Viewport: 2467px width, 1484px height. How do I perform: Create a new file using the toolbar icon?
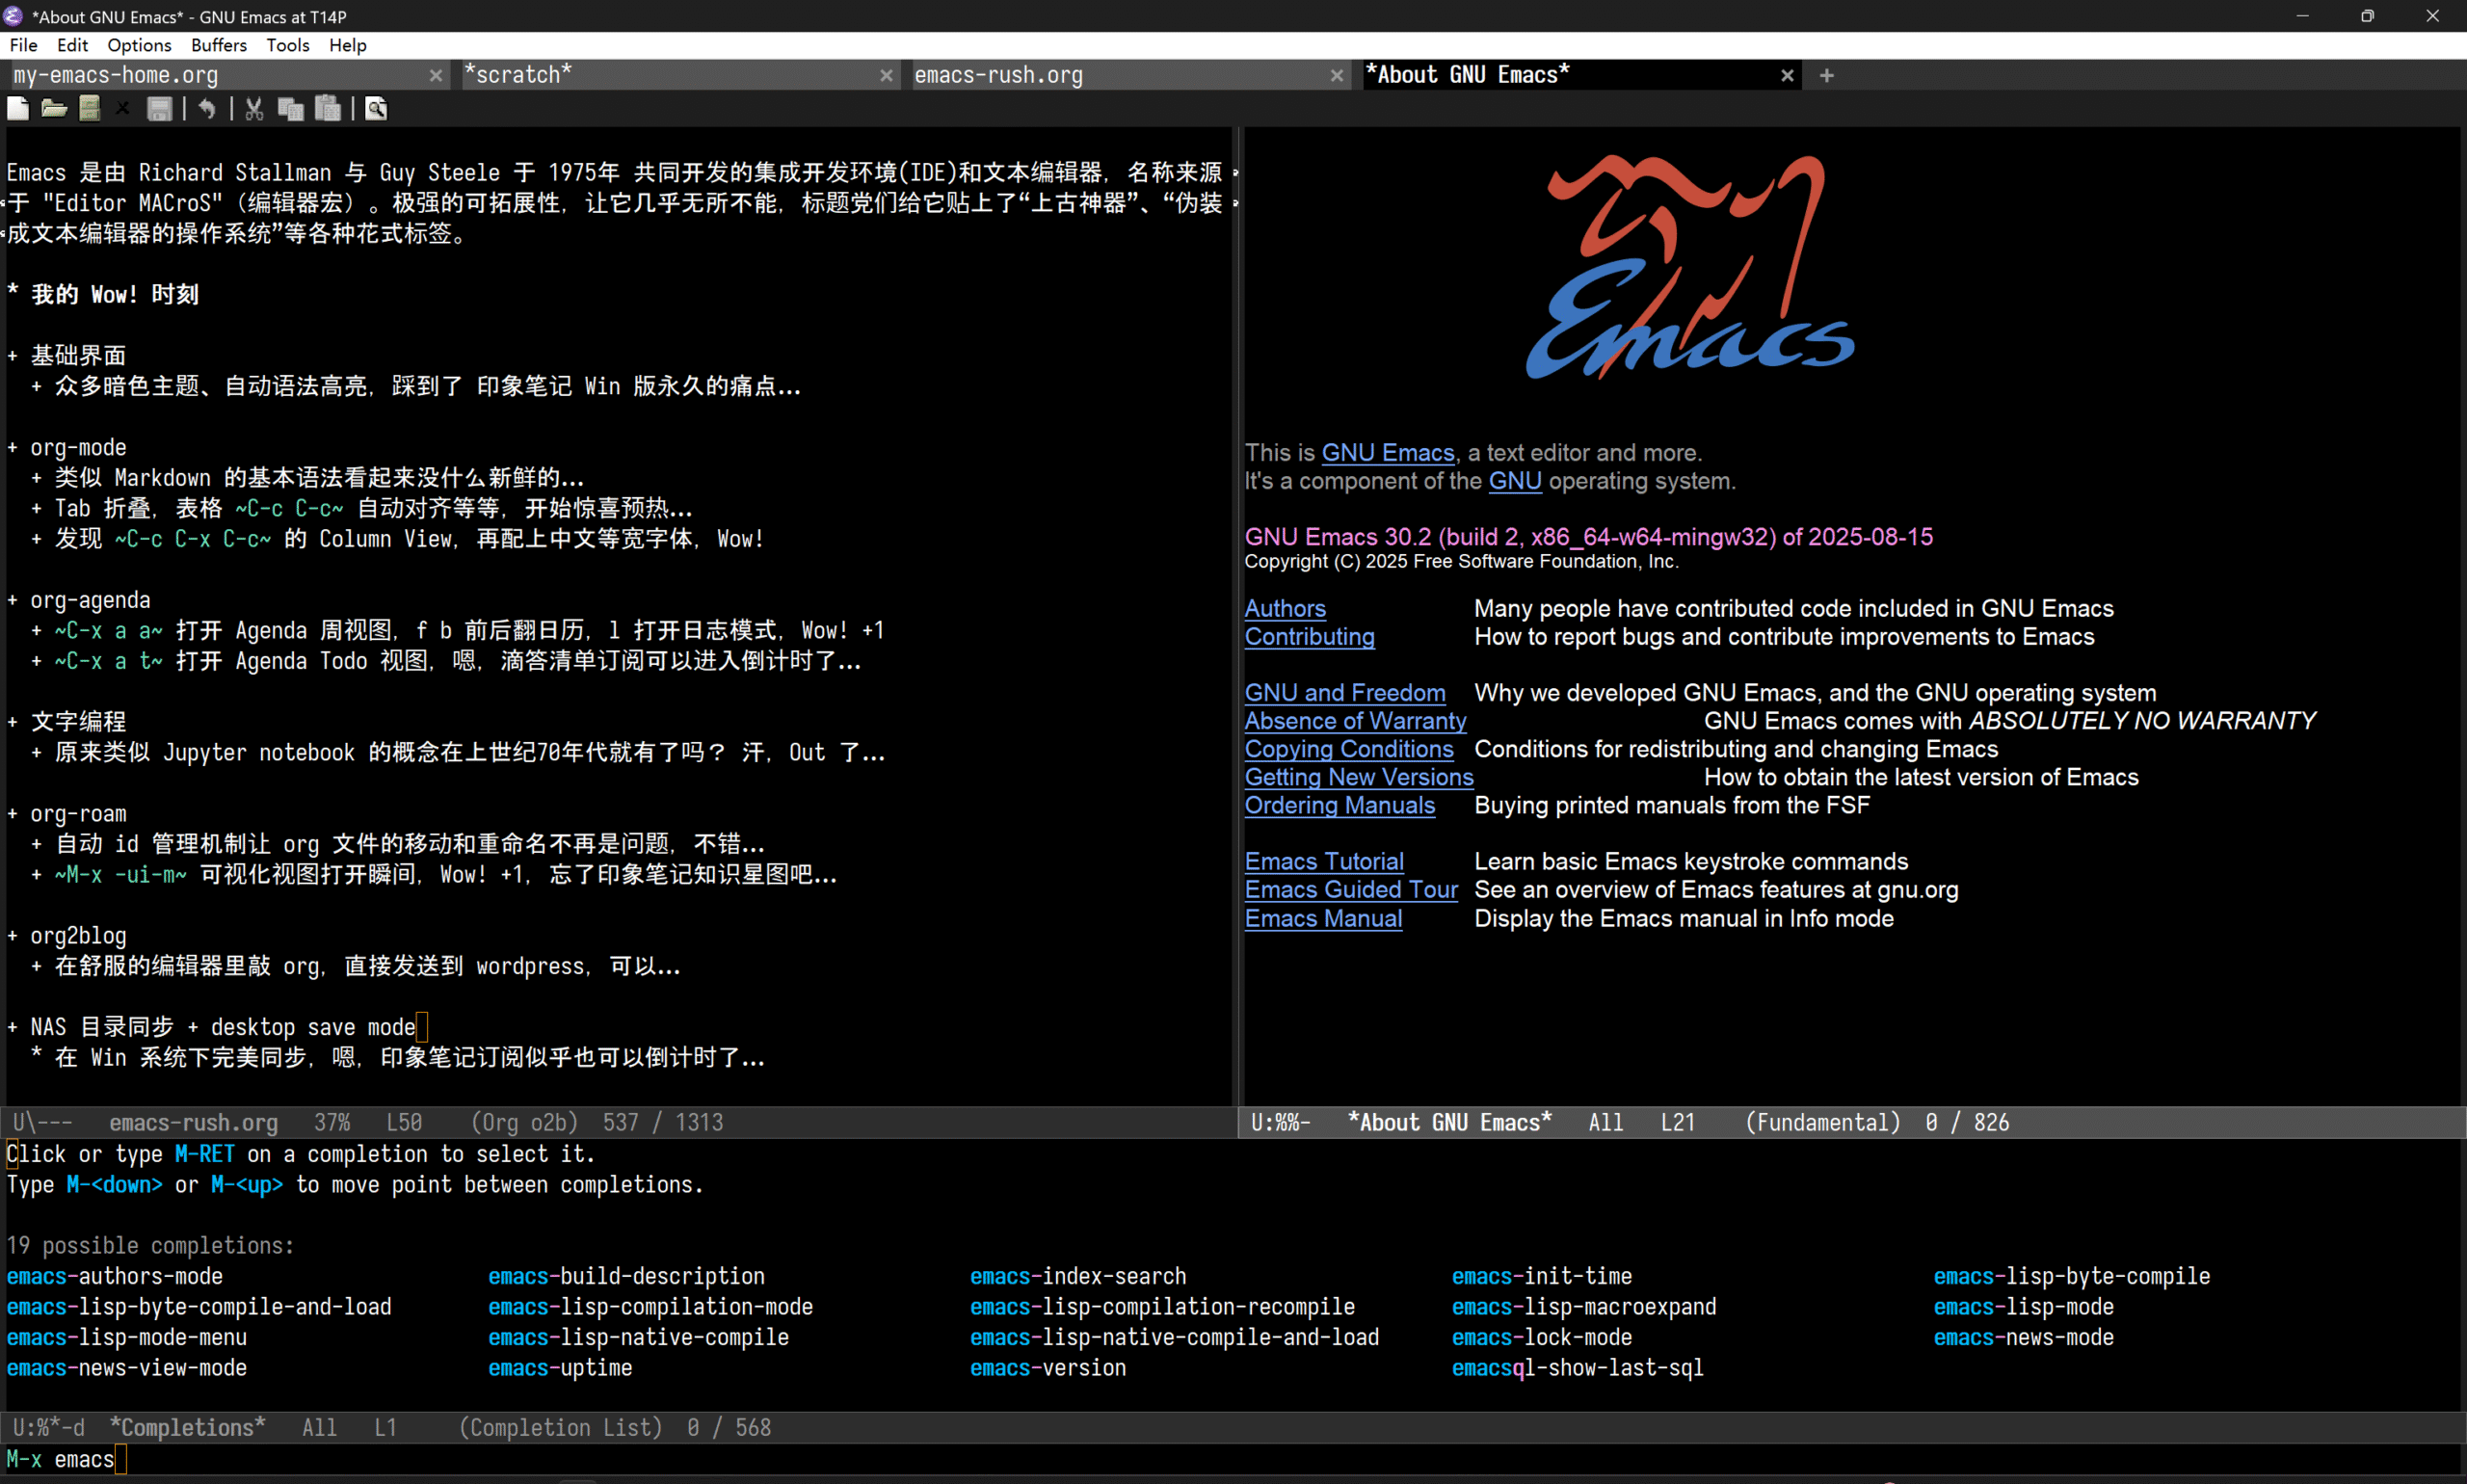18,109
